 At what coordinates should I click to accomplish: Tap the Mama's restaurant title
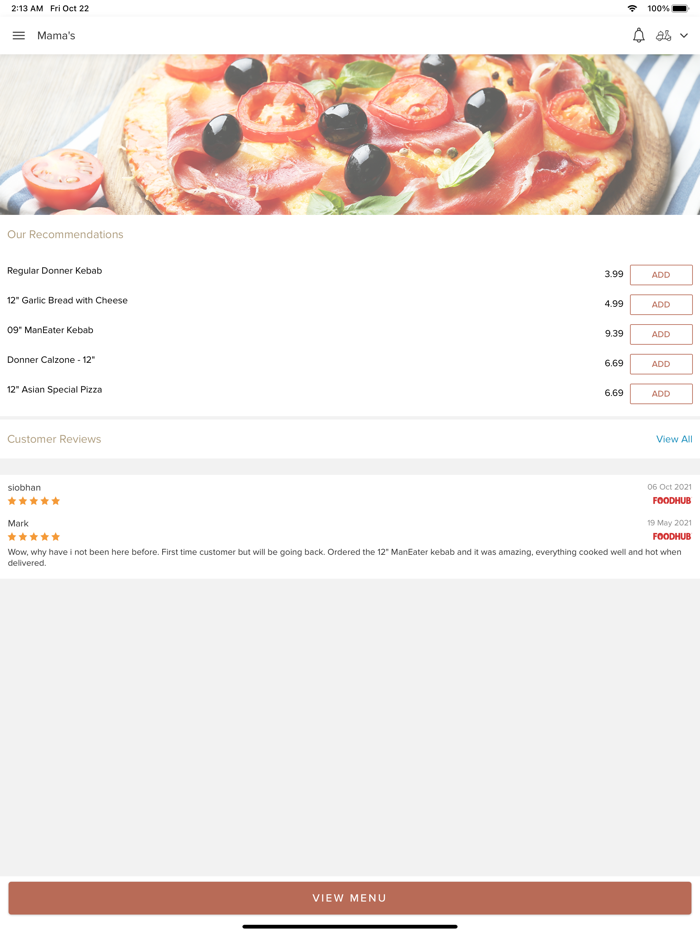point(56,36)
